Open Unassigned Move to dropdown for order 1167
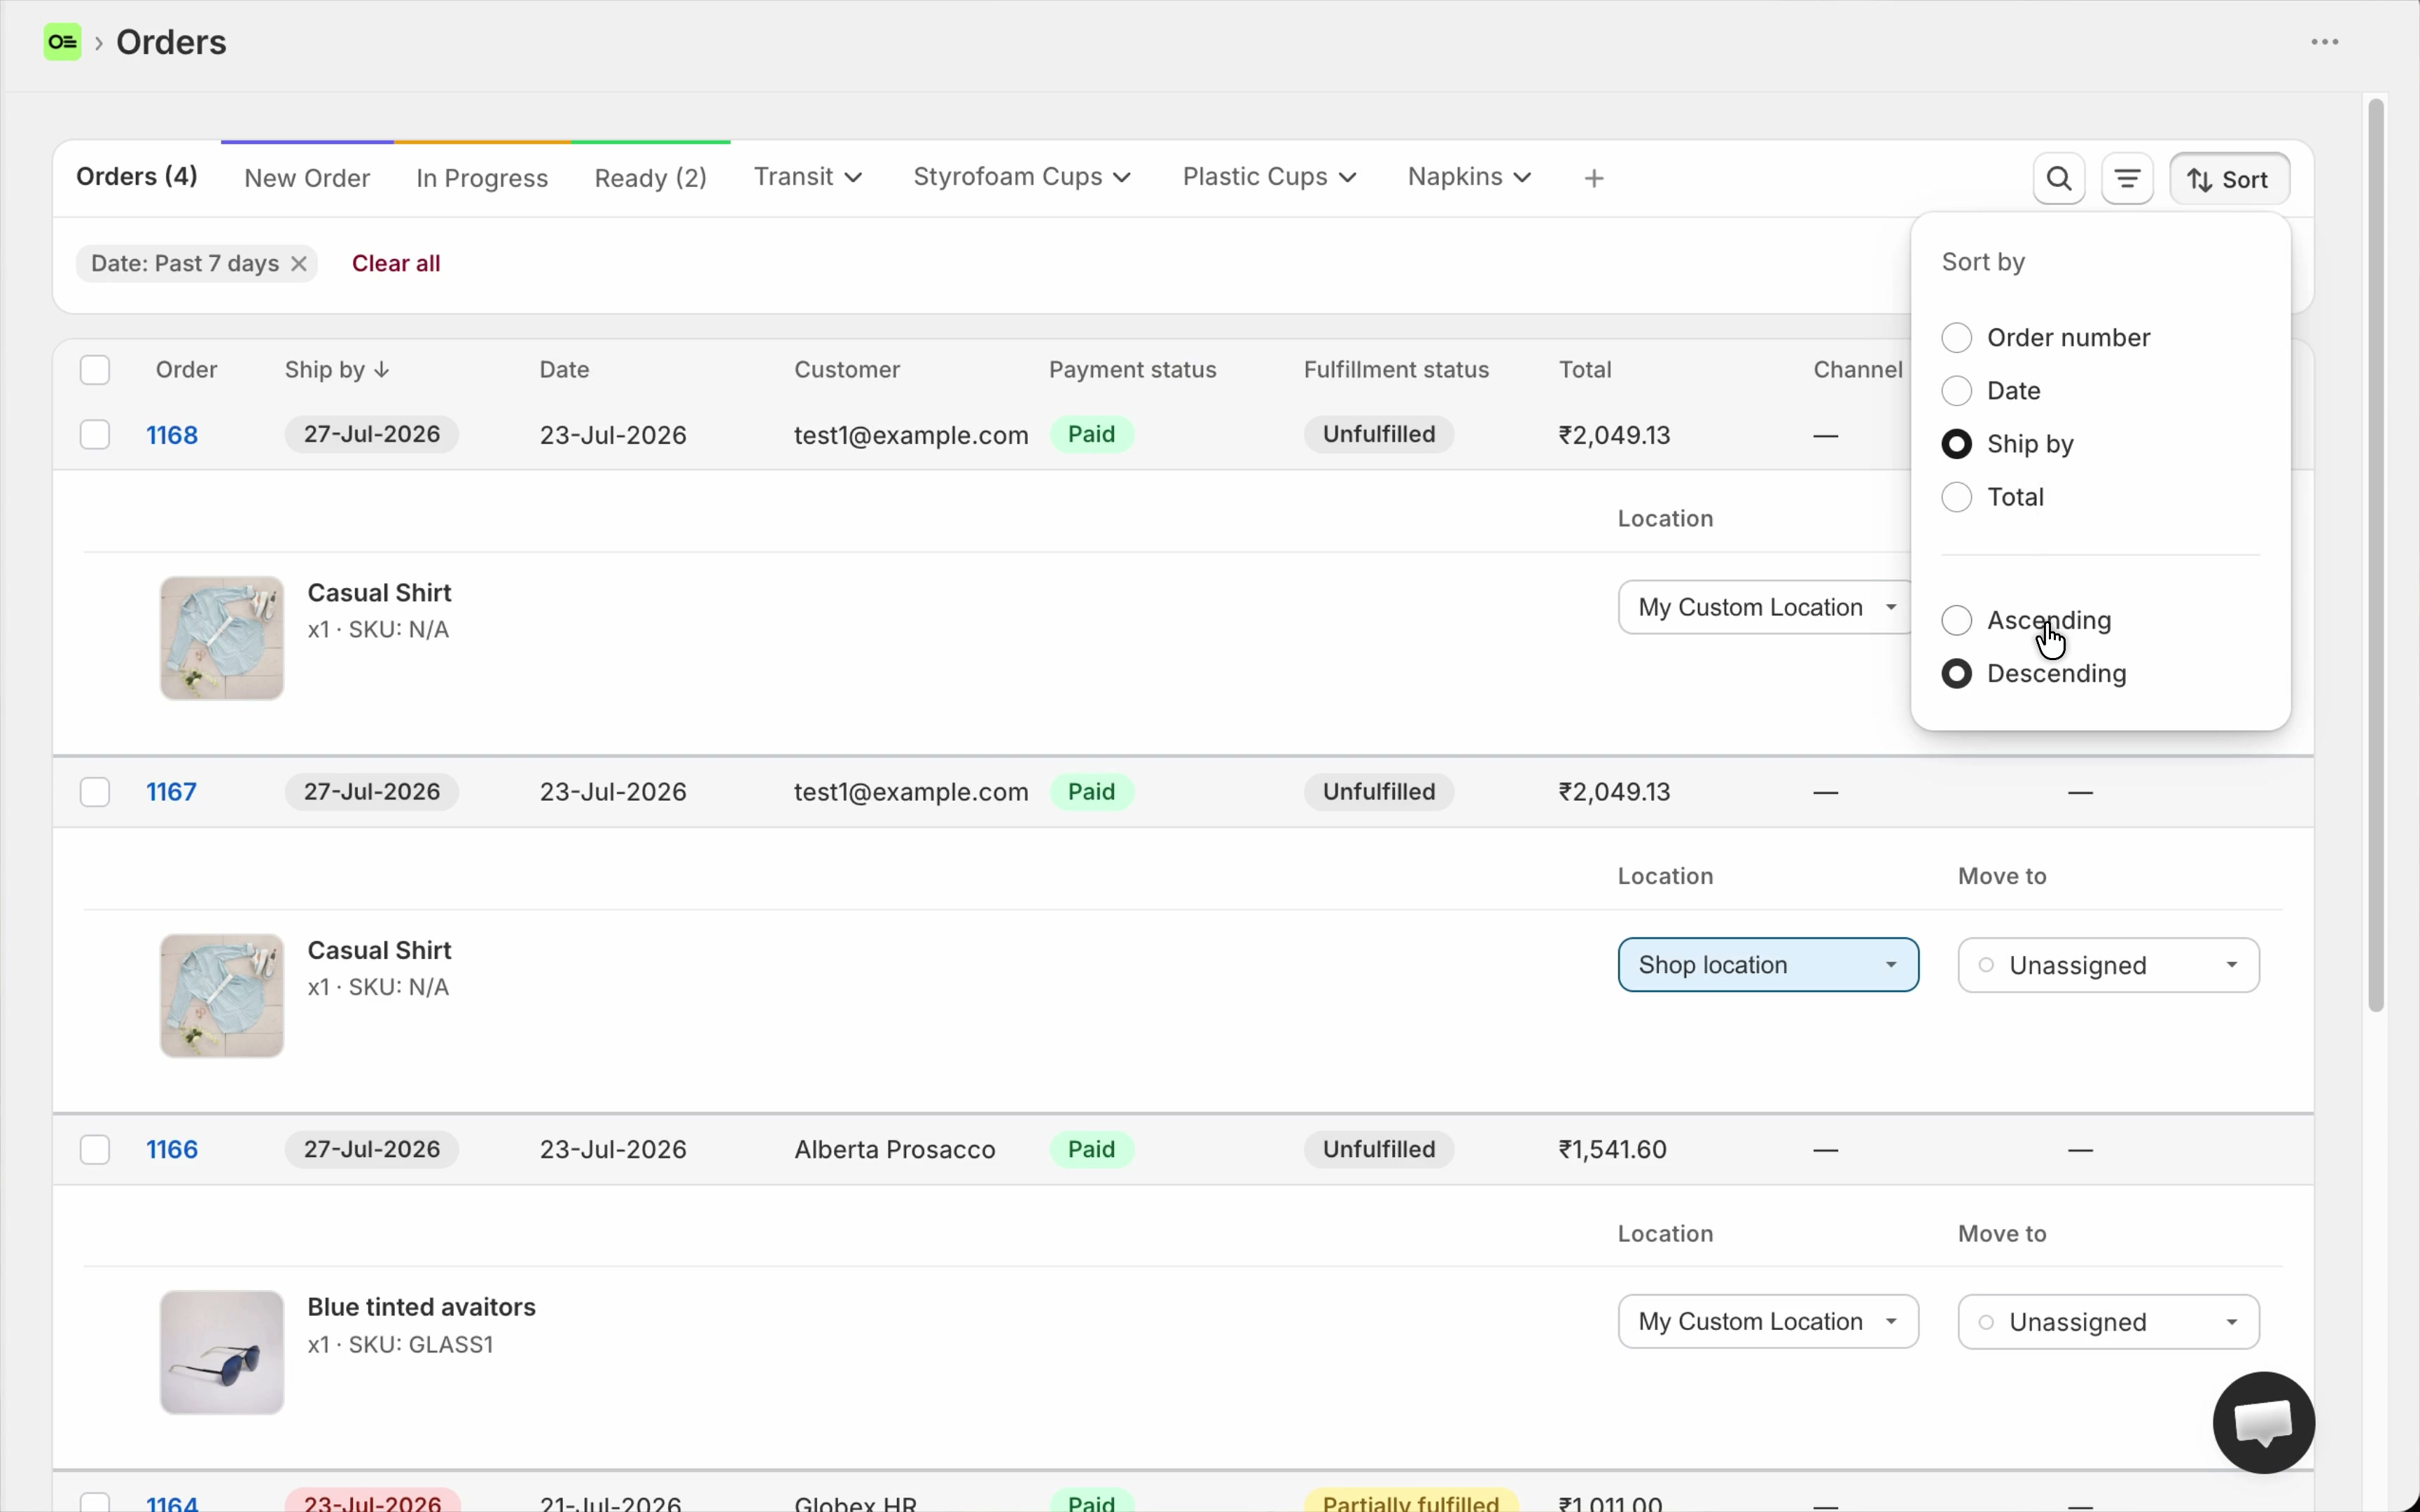The image size is (2420, 1512). pyautogui.click(x=2108, y=965)
